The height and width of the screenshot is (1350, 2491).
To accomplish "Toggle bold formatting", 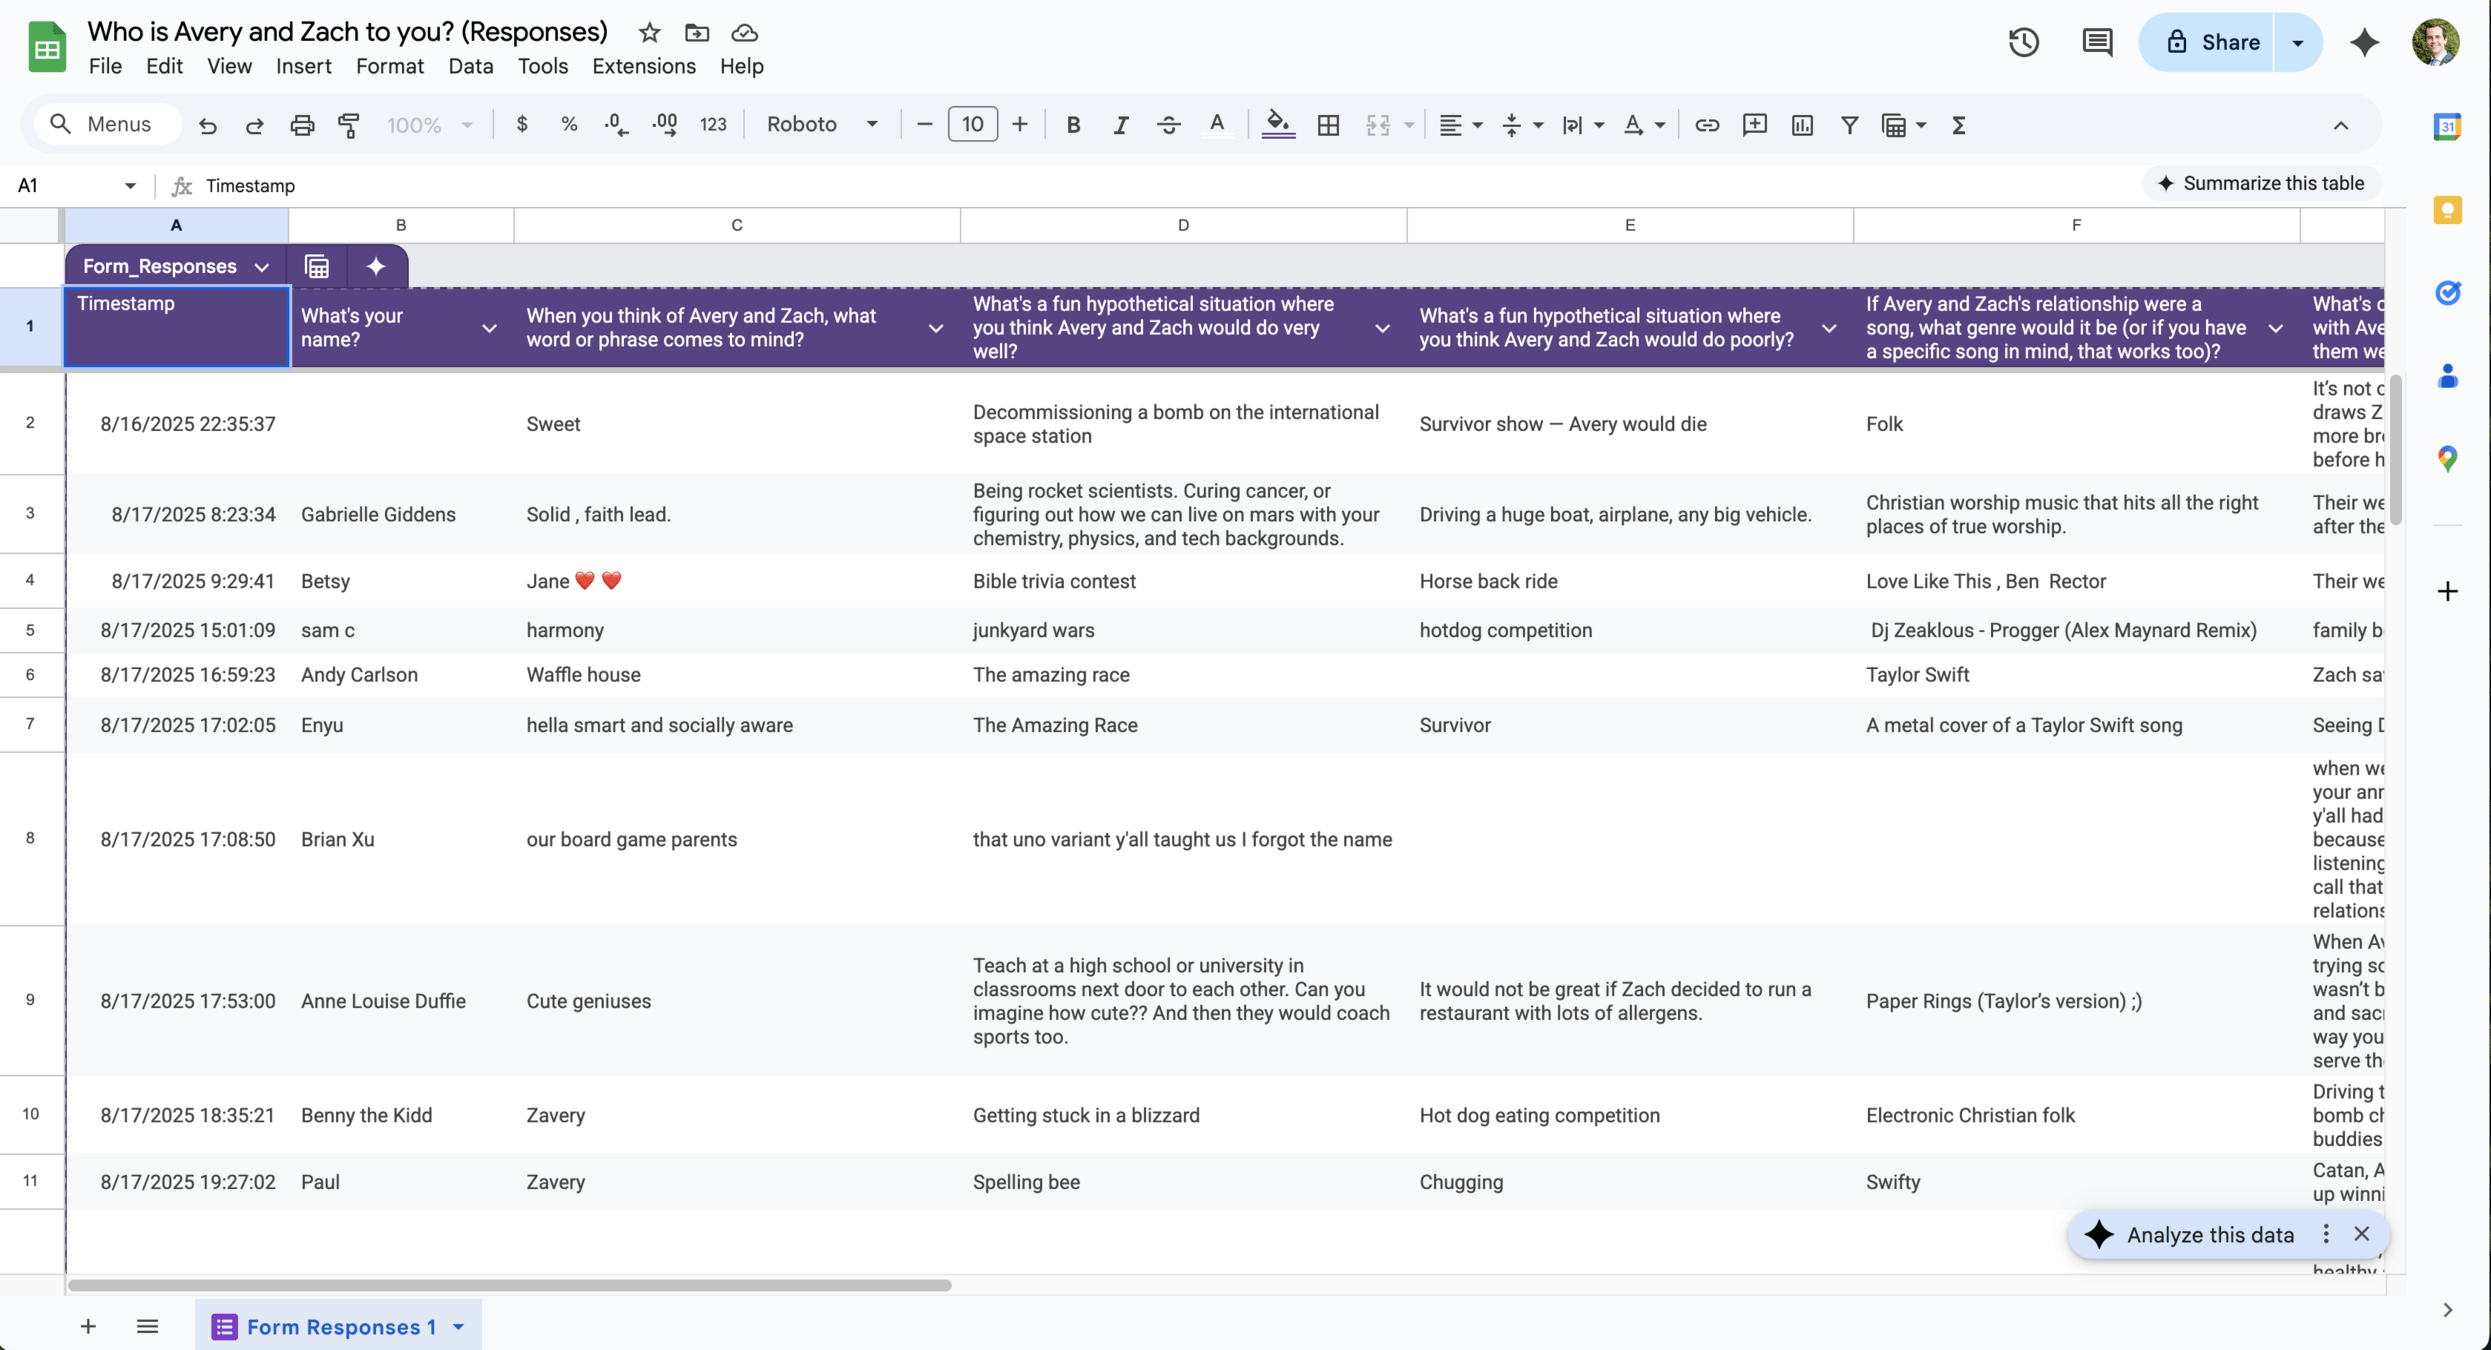I will [1073, 125].
